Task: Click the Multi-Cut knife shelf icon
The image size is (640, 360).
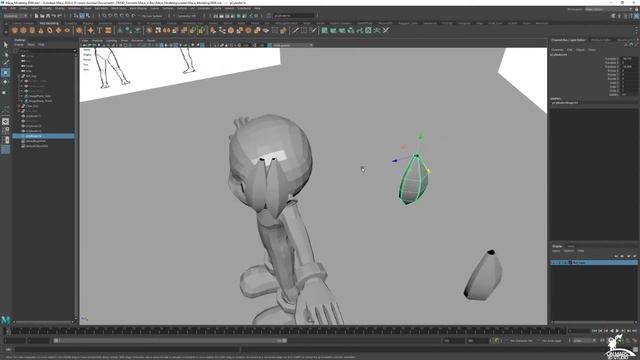Action: pyautogui.click(x=296, y=30)
